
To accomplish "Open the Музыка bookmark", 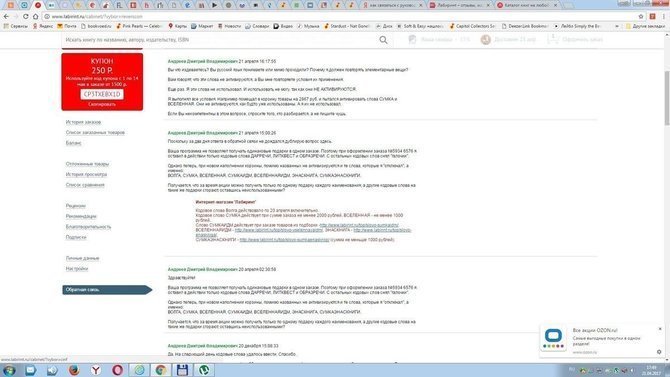I will [308, 26].
